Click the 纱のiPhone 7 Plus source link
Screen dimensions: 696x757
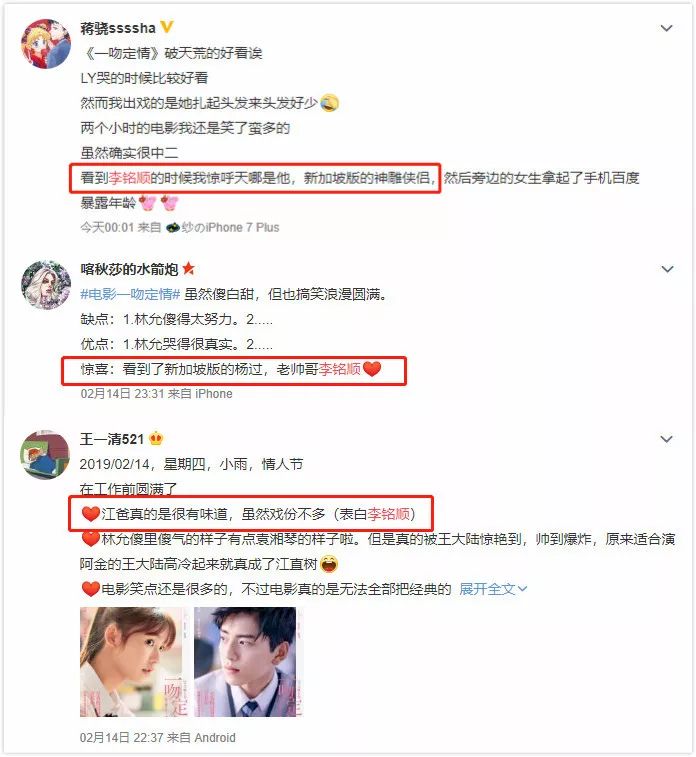pos(223,227)
